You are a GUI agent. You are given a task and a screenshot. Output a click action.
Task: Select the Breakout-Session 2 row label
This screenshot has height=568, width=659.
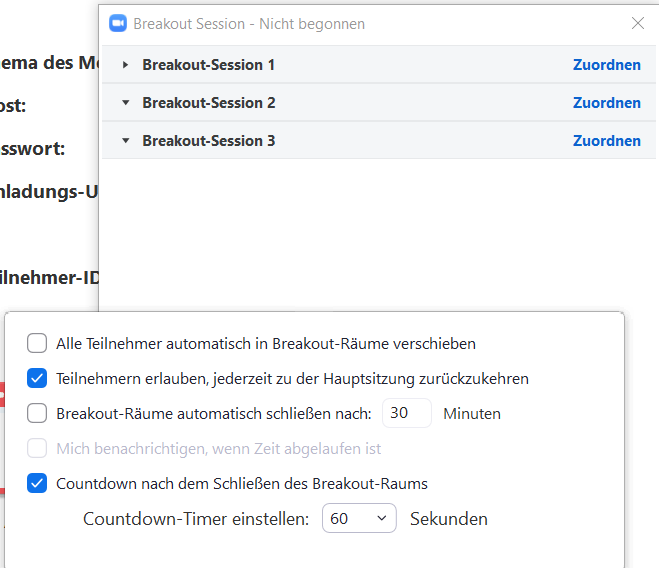pos(208,103)
